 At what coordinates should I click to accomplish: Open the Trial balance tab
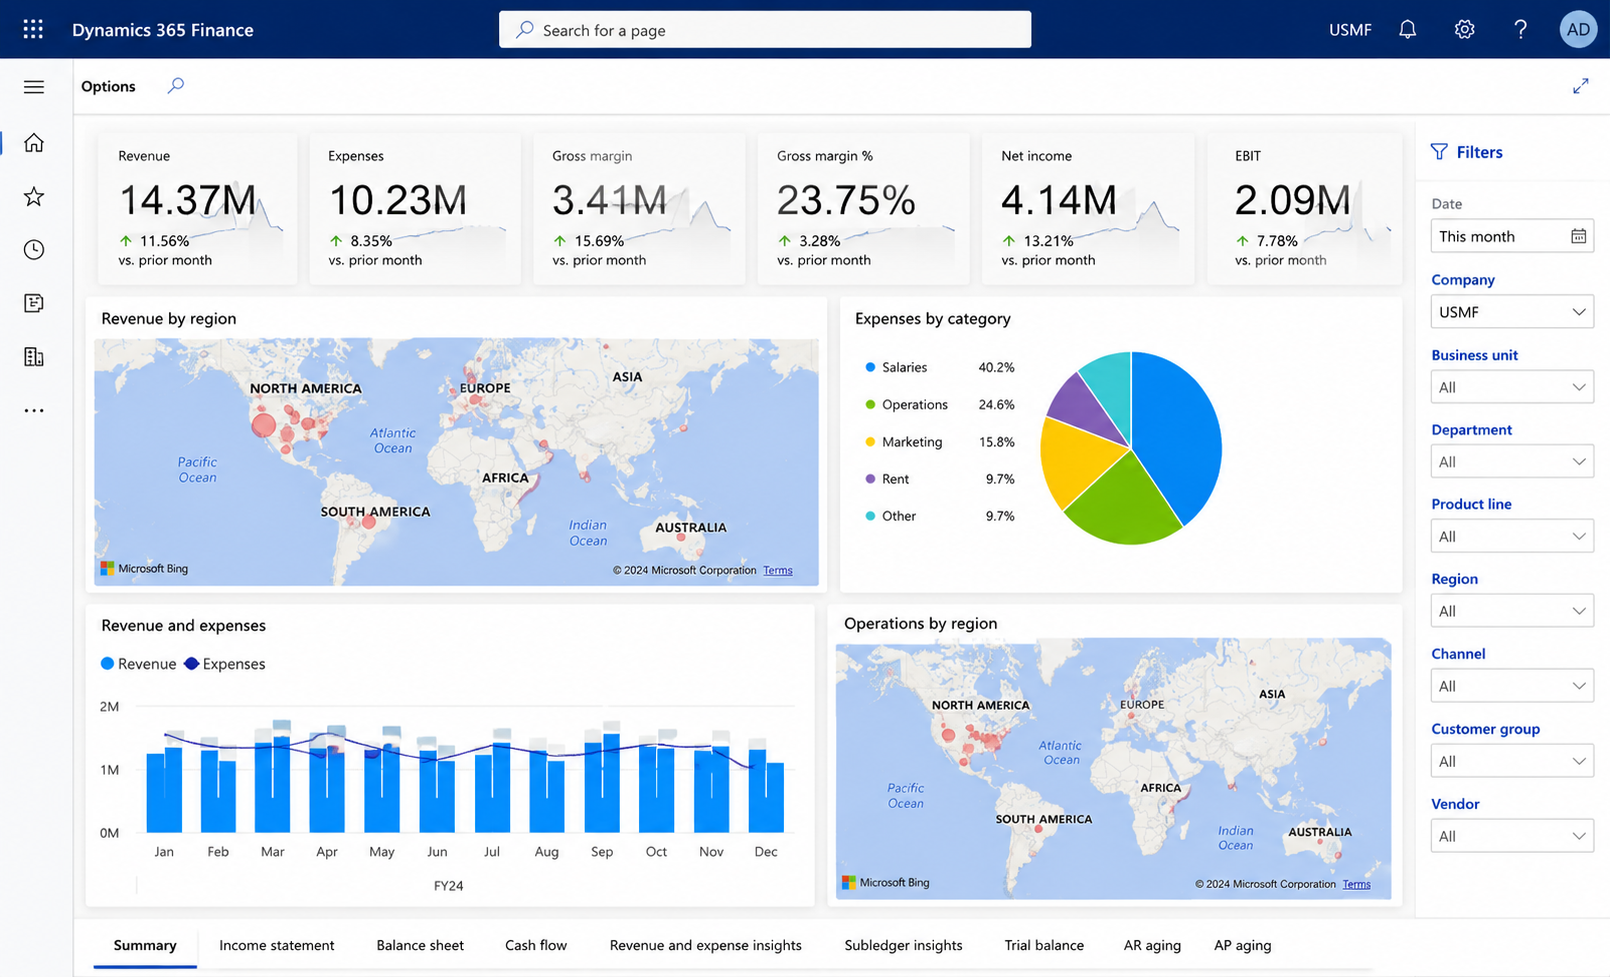tap(1044, 945)
